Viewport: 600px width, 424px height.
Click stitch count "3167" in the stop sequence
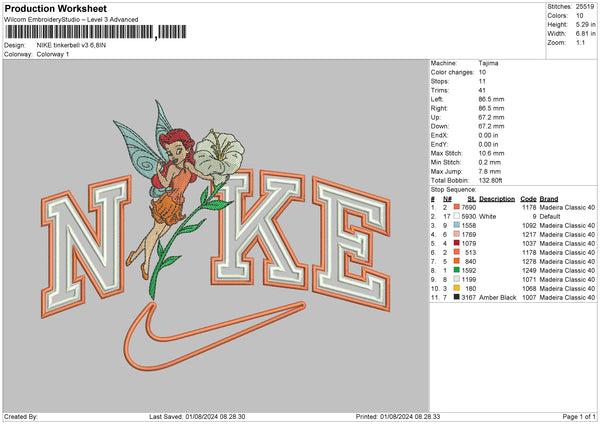point(469,297)
